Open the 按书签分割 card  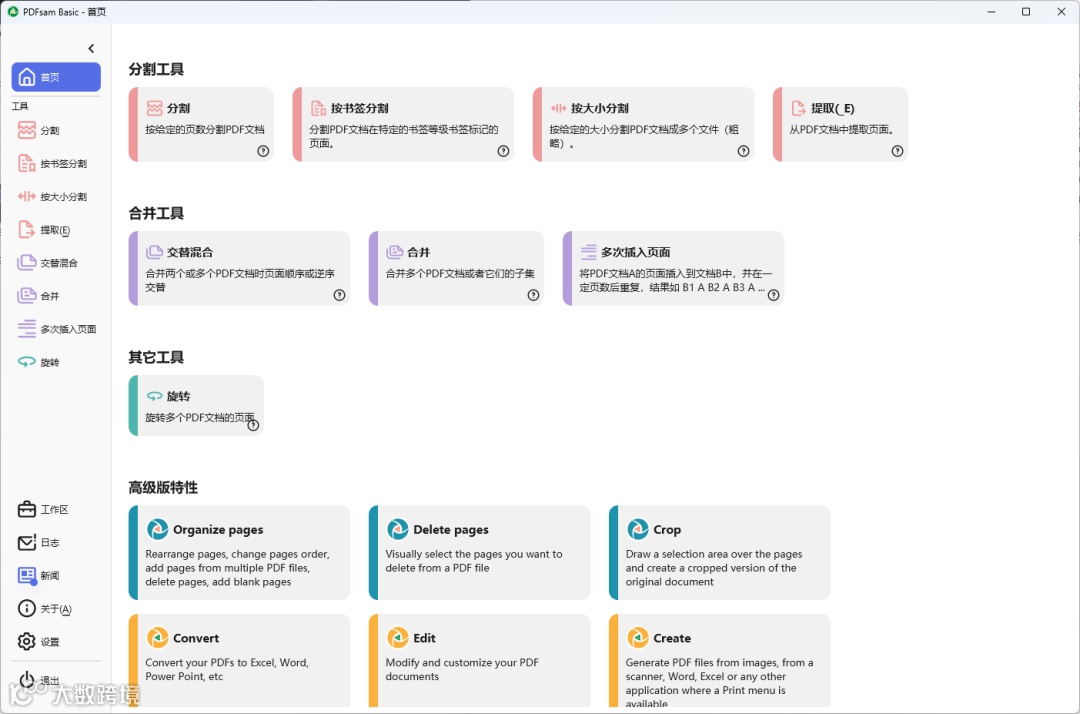[x=403, y=125]
